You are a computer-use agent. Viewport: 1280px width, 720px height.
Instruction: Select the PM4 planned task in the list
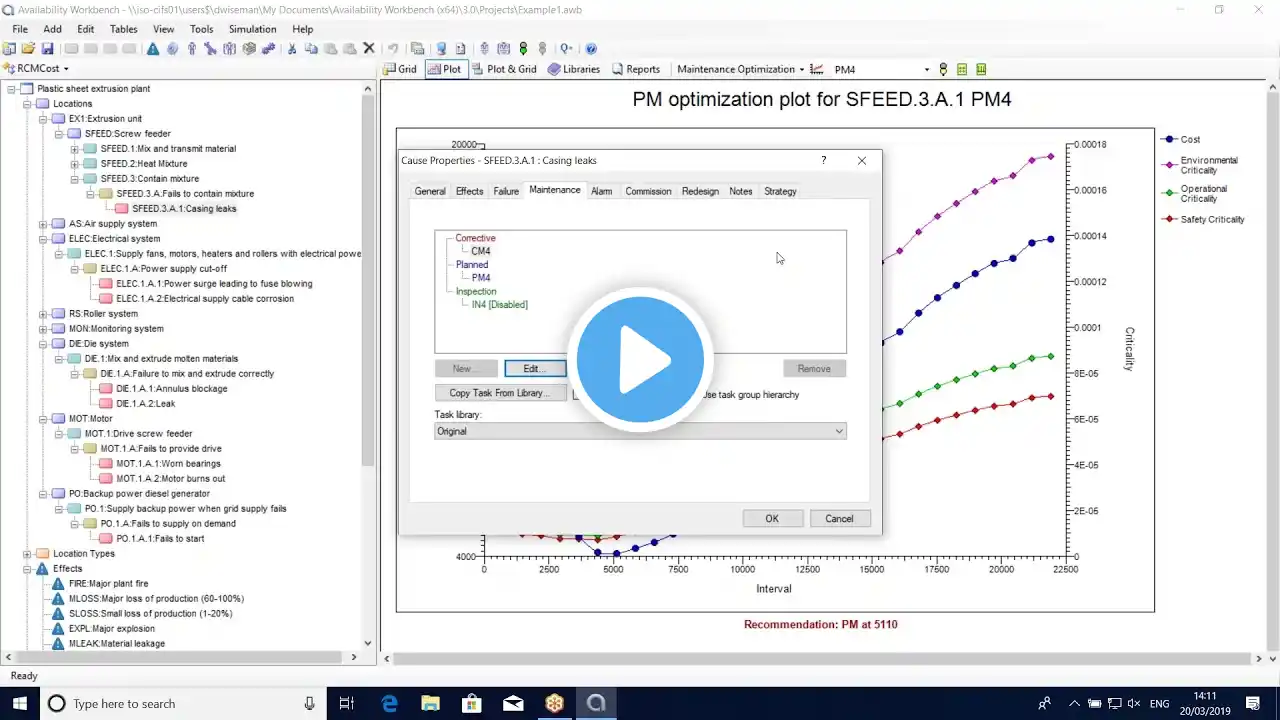point(481,278)
